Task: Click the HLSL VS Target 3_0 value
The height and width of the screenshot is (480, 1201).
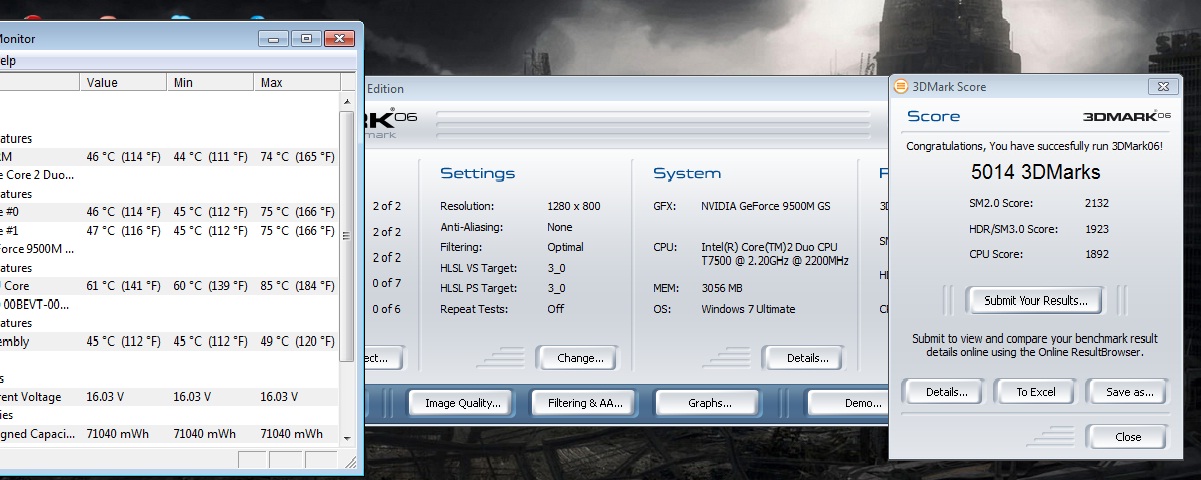Action: (556, 268)
